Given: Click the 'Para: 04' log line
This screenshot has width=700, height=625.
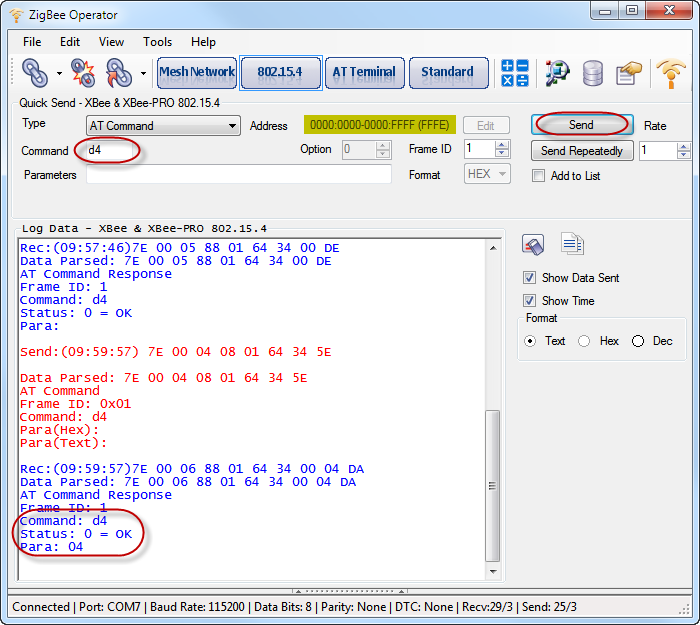Looking at the screenshot, I should pyautogui.click(x=52, y=547).
